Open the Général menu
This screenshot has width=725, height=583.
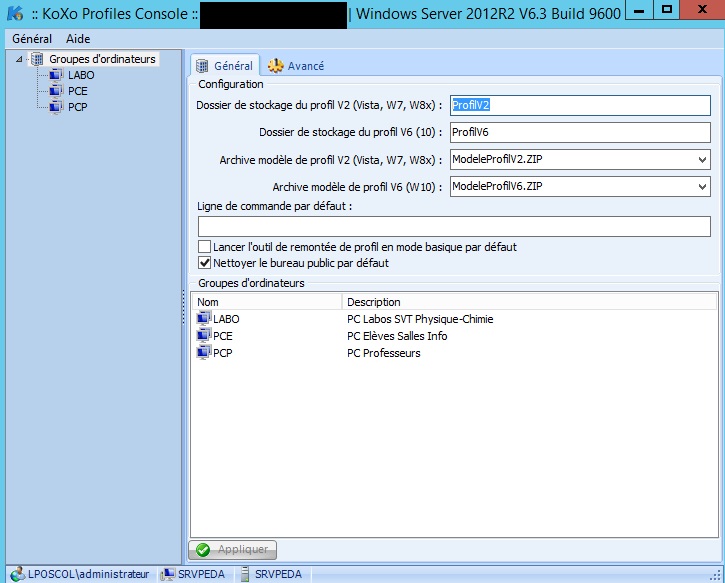pos(32,38)
